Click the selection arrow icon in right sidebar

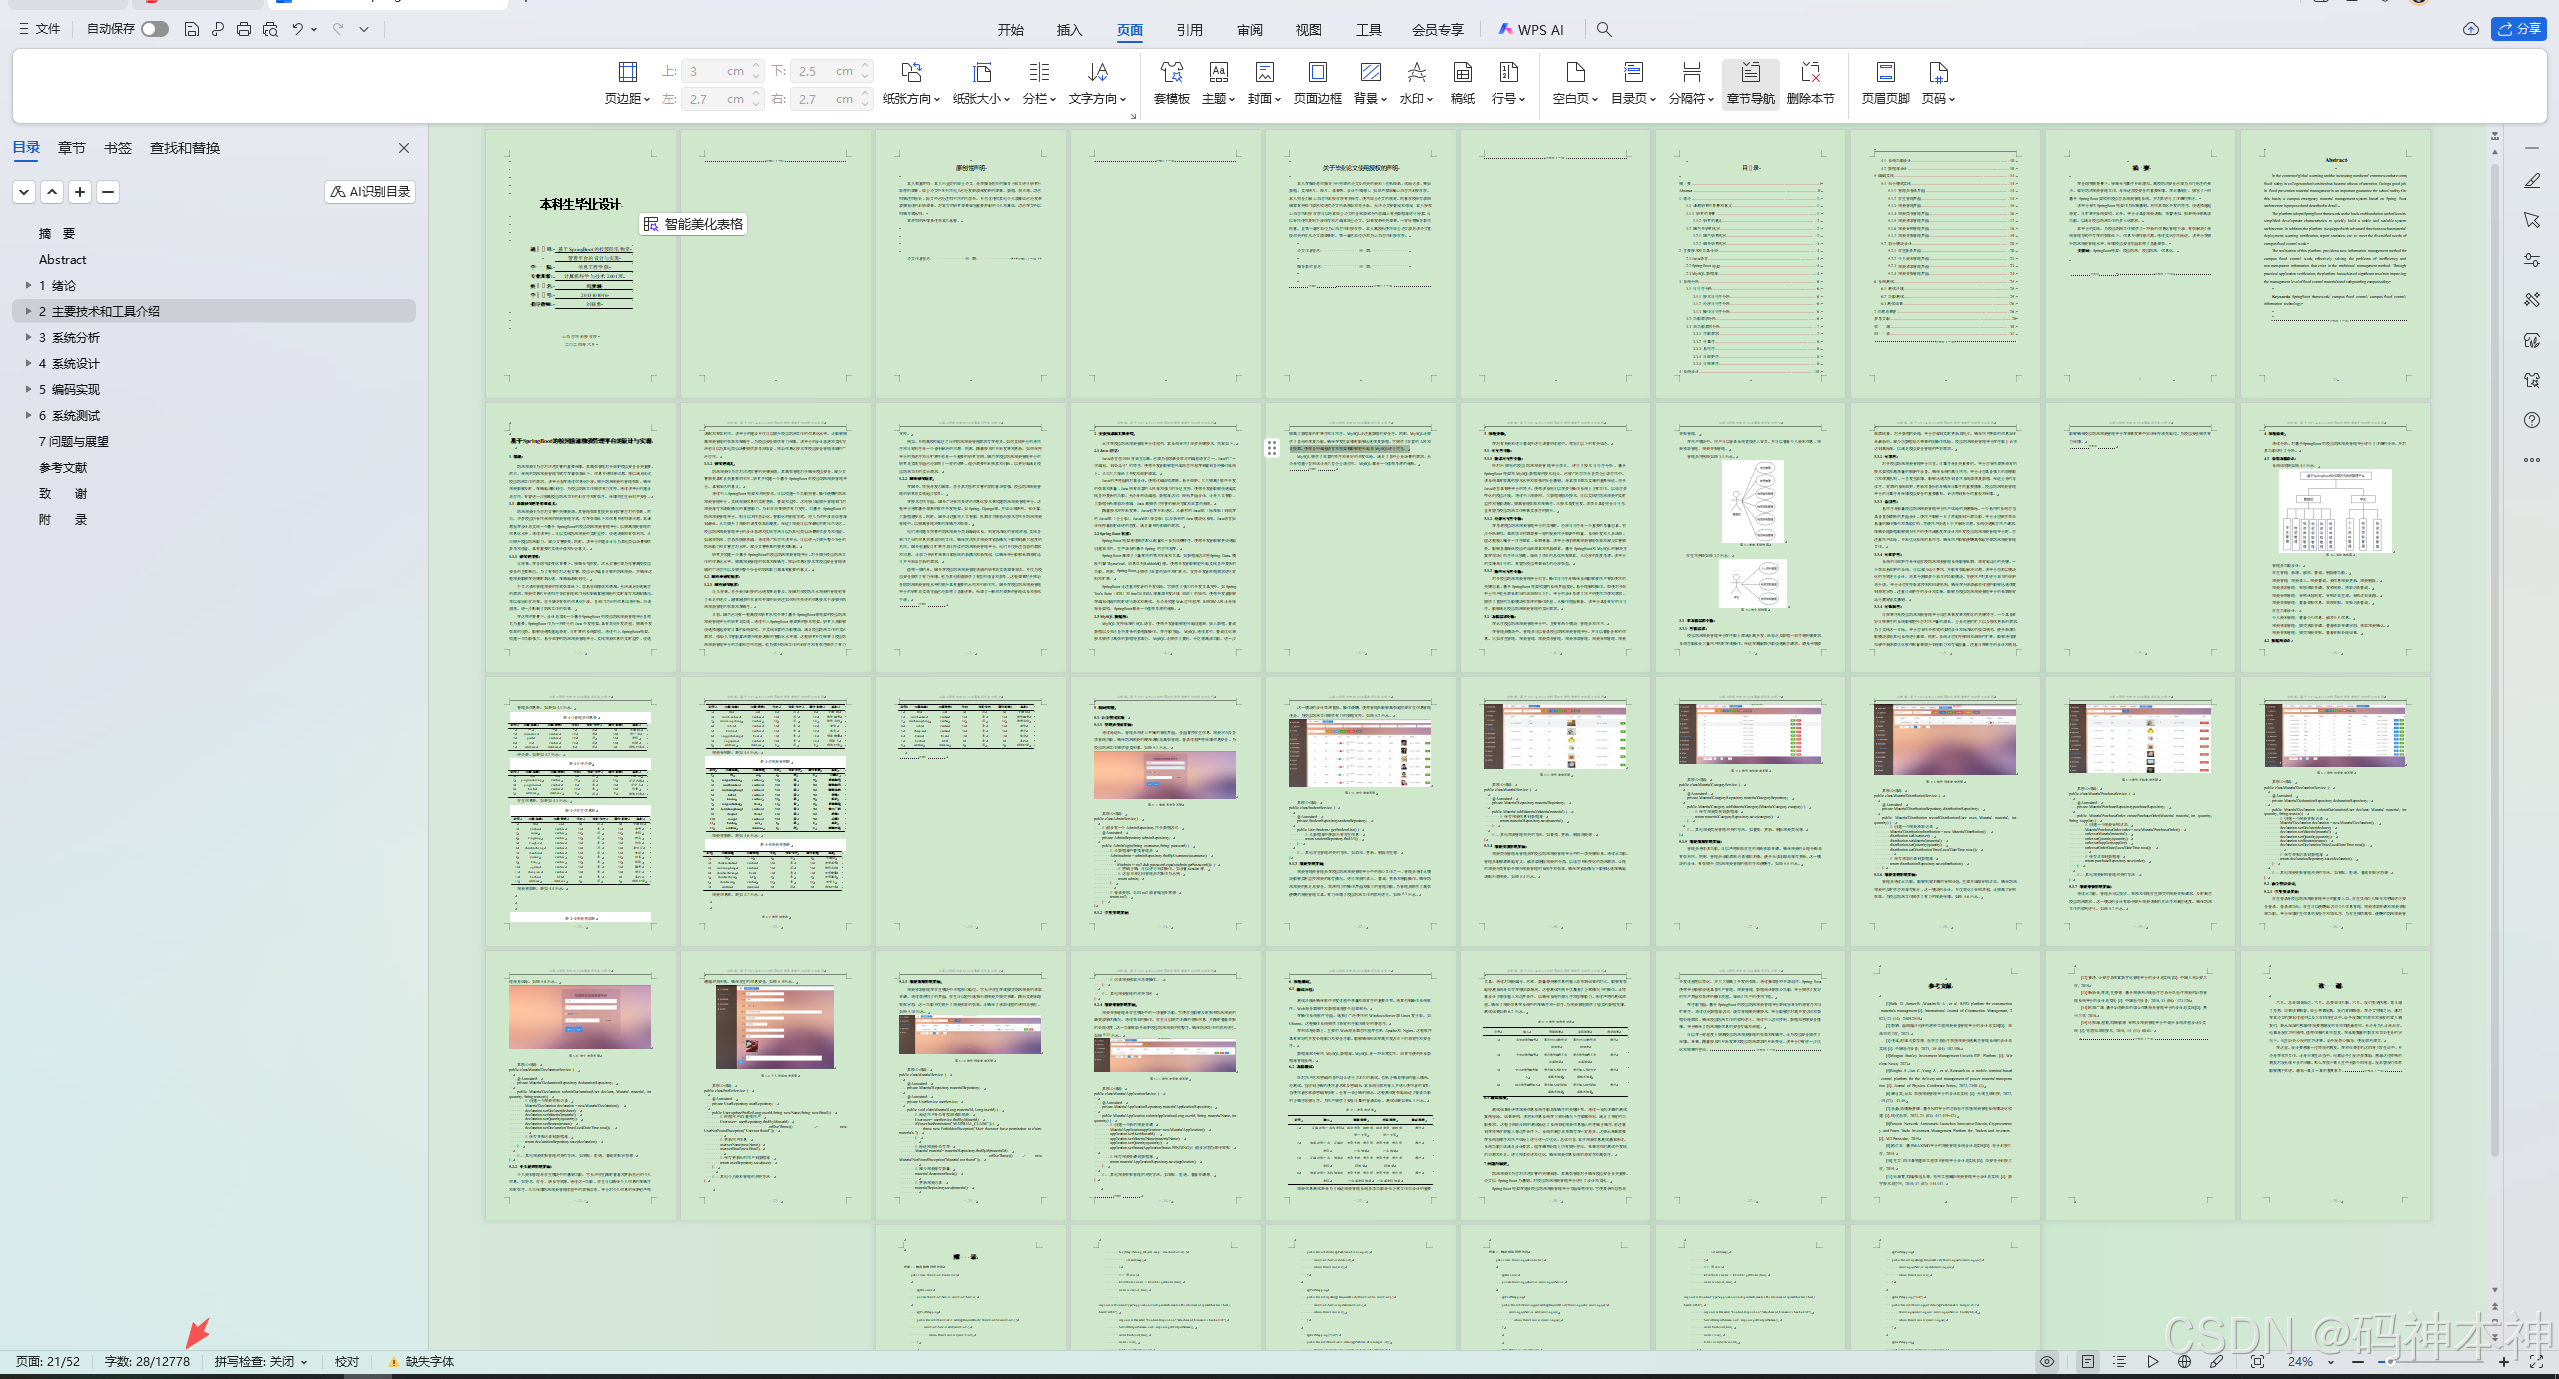(2531, 220)
